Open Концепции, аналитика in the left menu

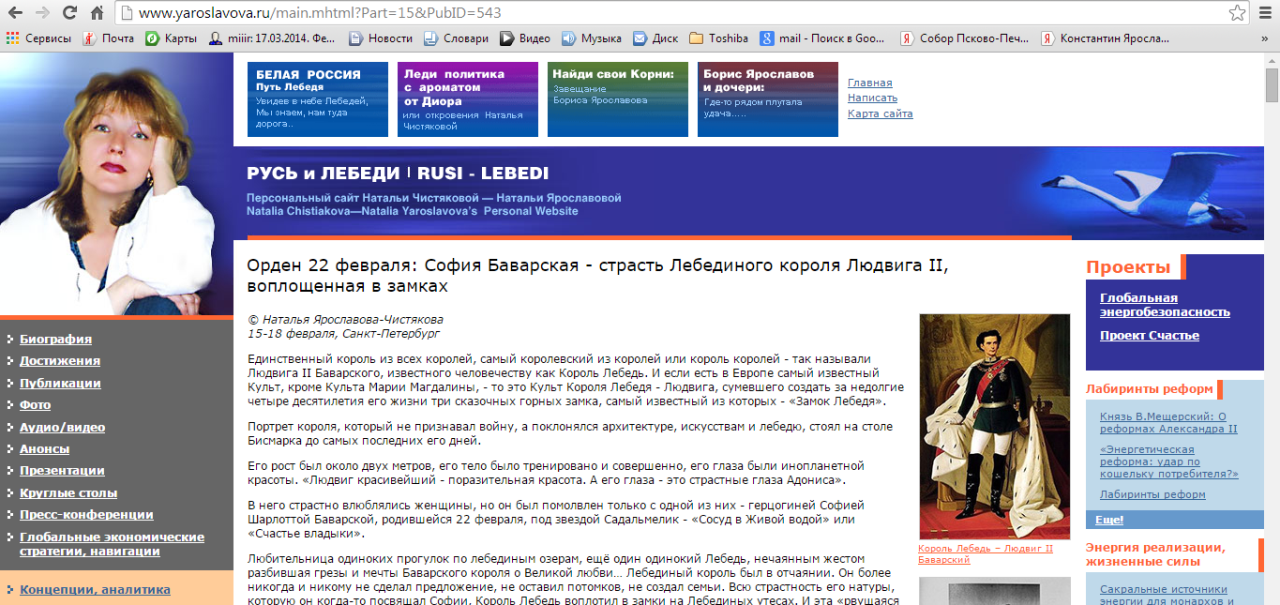95,590
